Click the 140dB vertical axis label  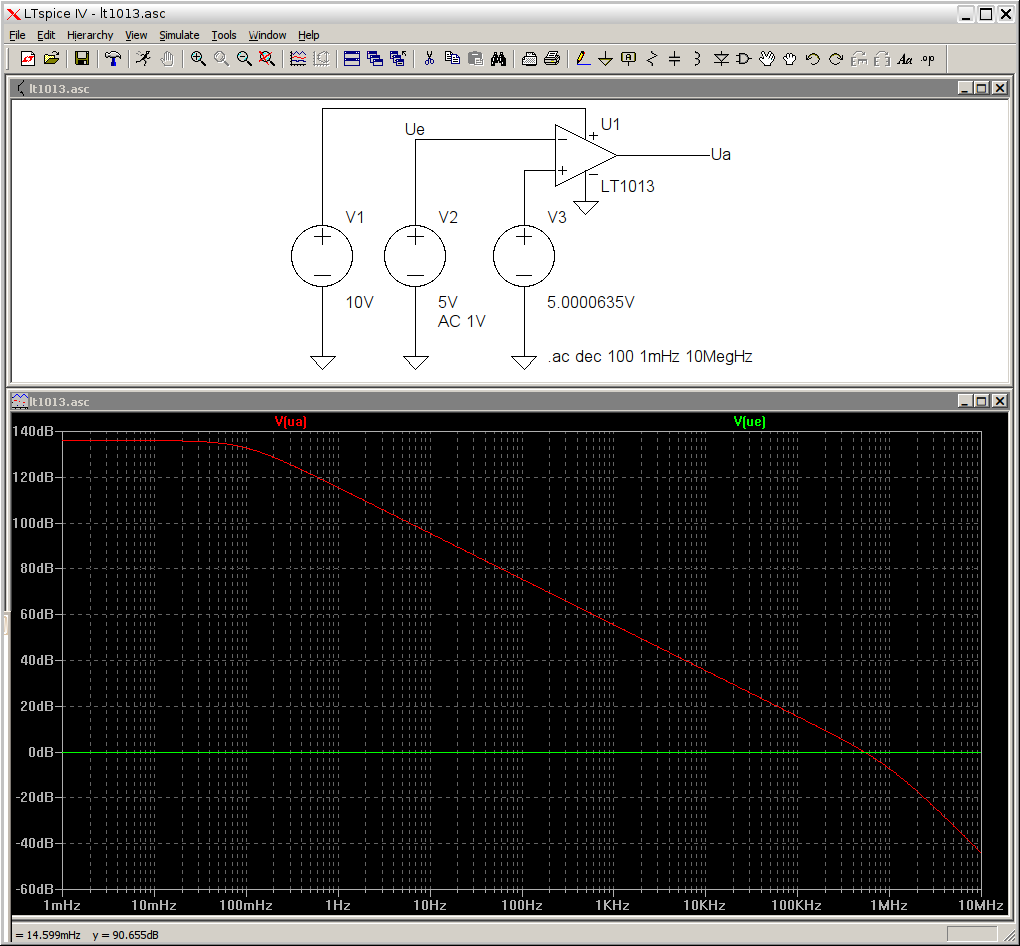click(33, 431)
